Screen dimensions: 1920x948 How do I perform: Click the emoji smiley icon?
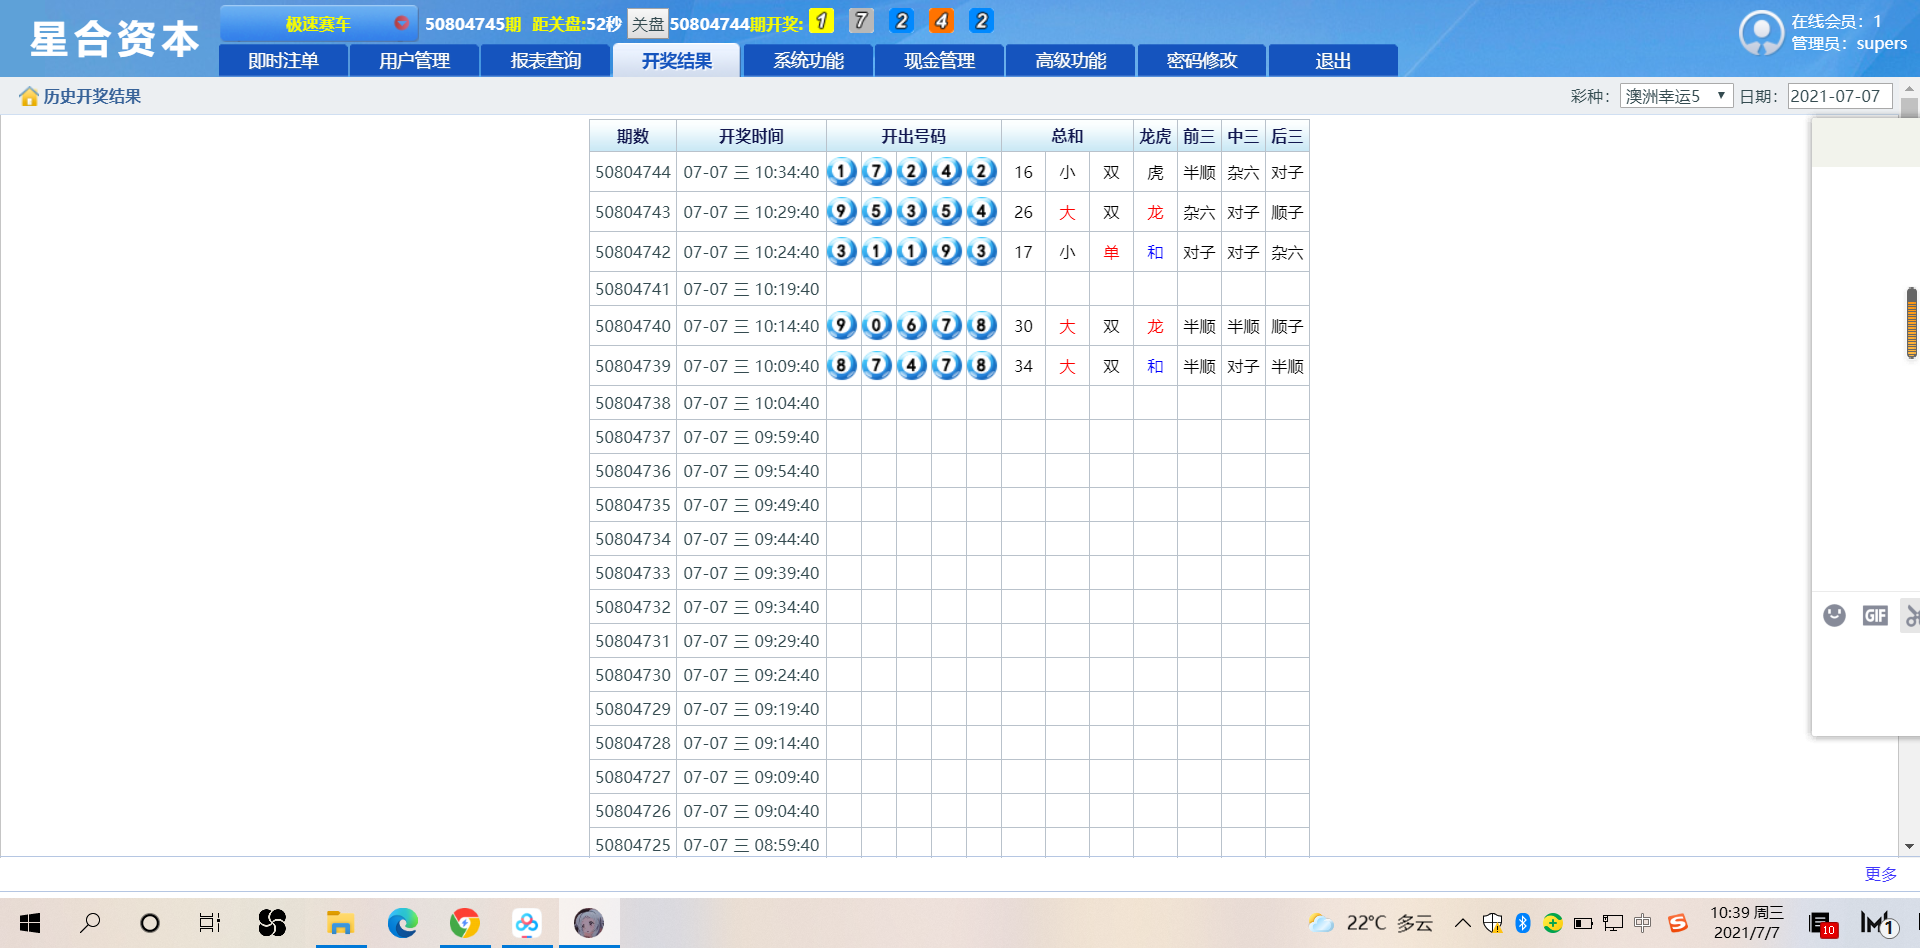pos(1834,615)
